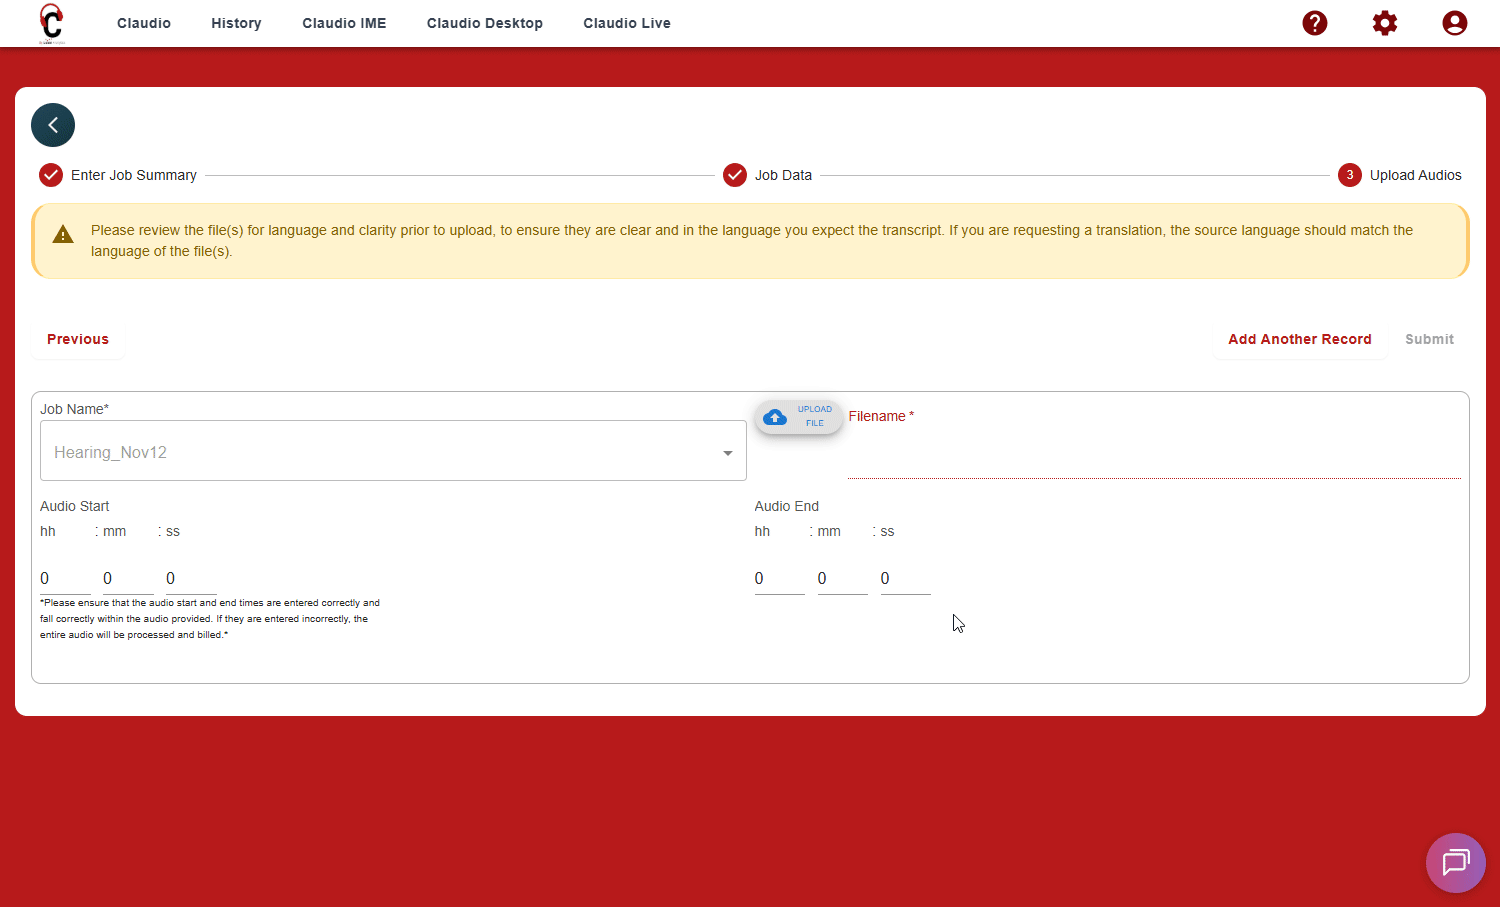This screenshot has height=907, width=1500.
Task: Open Claudio Desktop from top navigation
Action: pyautogui.click(x=484, y=23)
